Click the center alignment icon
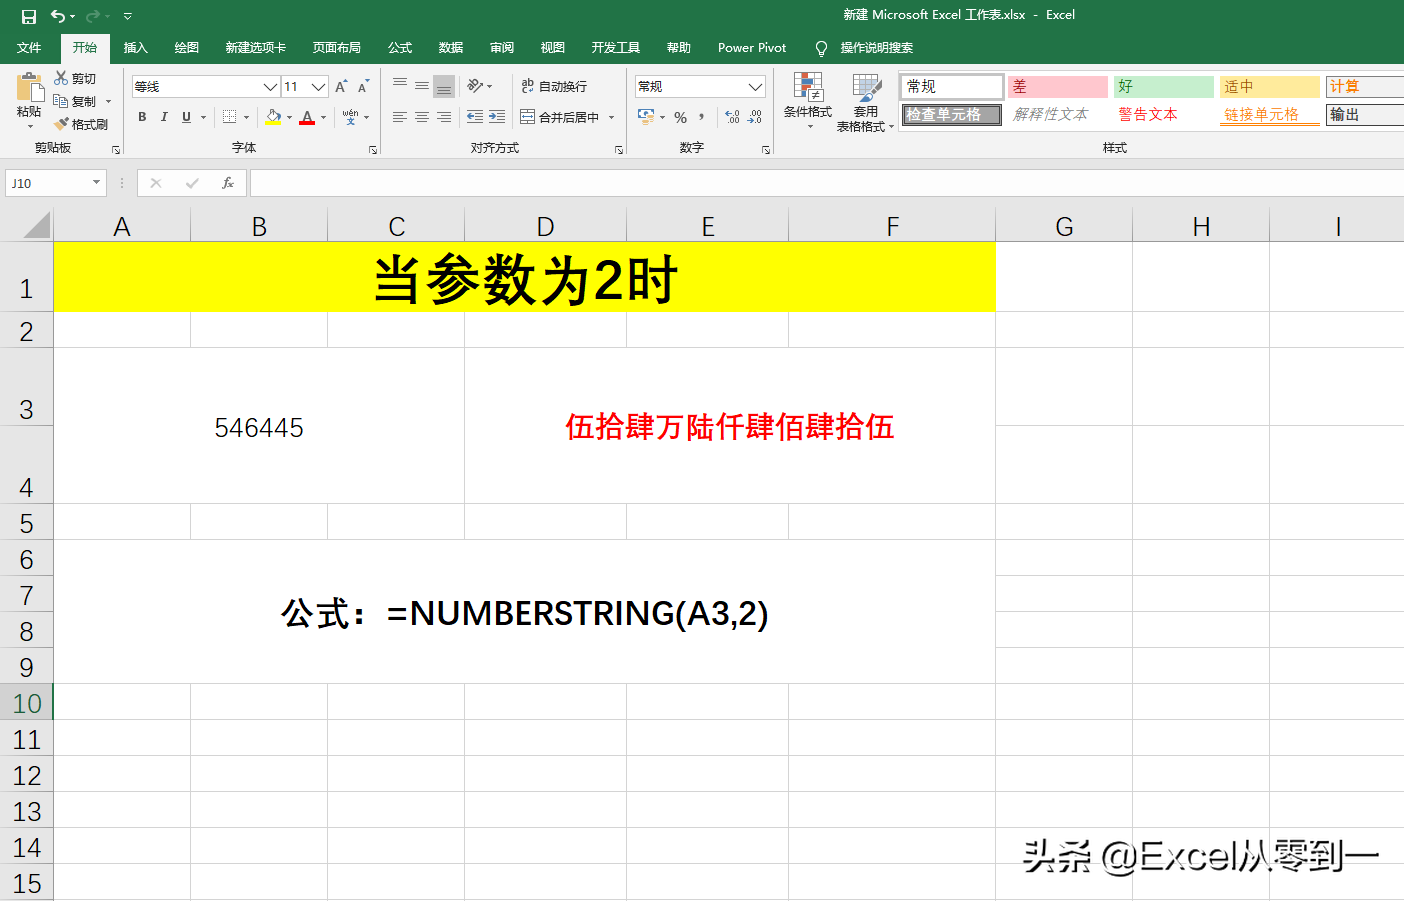This screenshot has height=901, width=1404. point(420,117)
